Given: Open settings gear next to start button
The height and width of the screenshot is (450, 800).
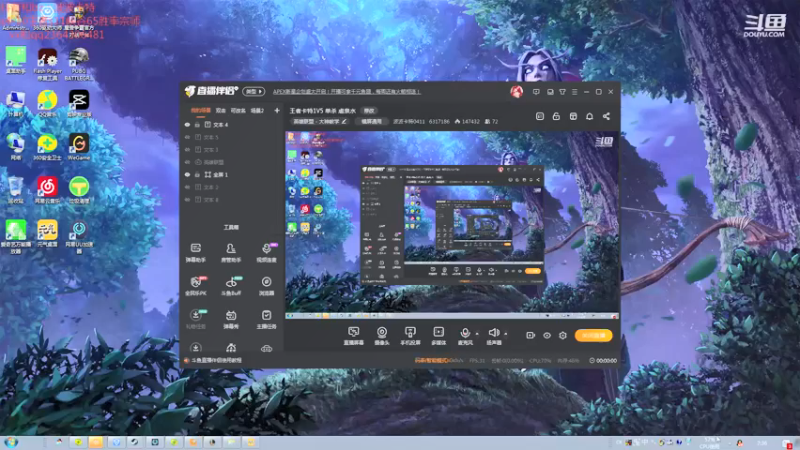Looking at the screenshot, I should point(563,335).
